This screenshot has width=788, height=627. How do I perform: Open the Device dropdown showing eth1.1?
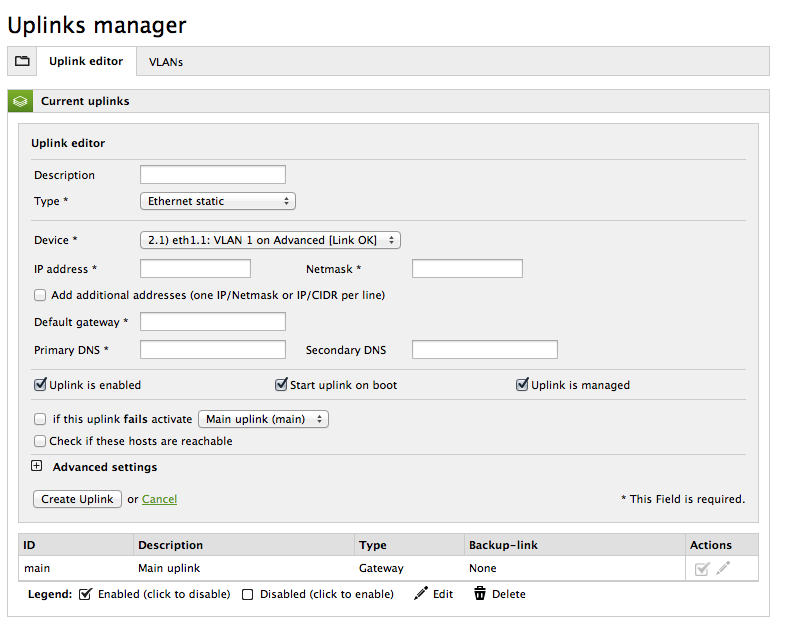tap(270, 240)
